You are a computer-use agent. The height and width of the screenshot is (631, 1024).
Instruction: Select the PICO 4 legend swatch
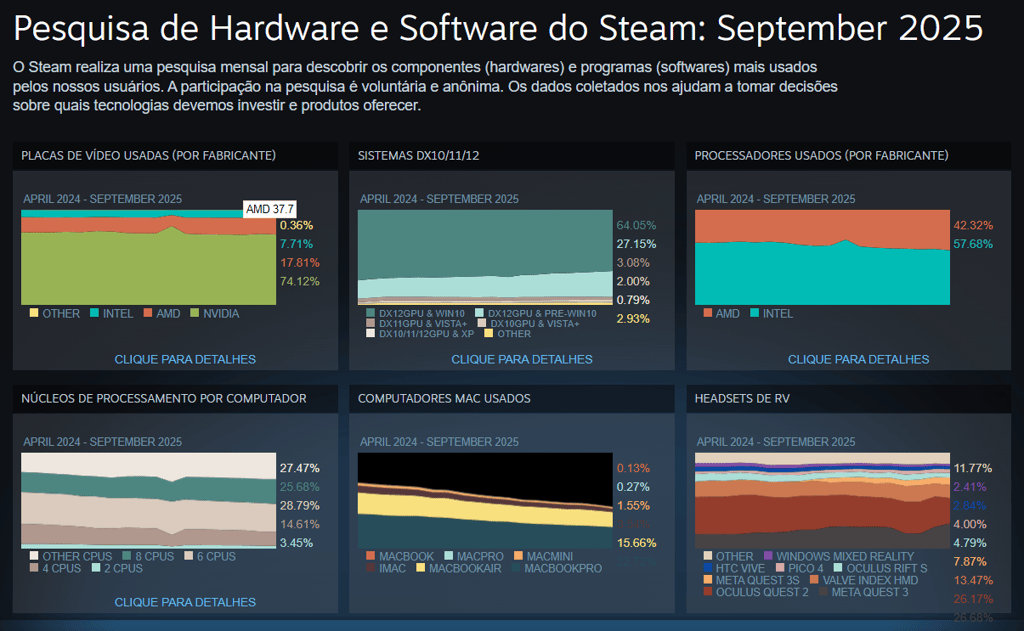(780, 568)
